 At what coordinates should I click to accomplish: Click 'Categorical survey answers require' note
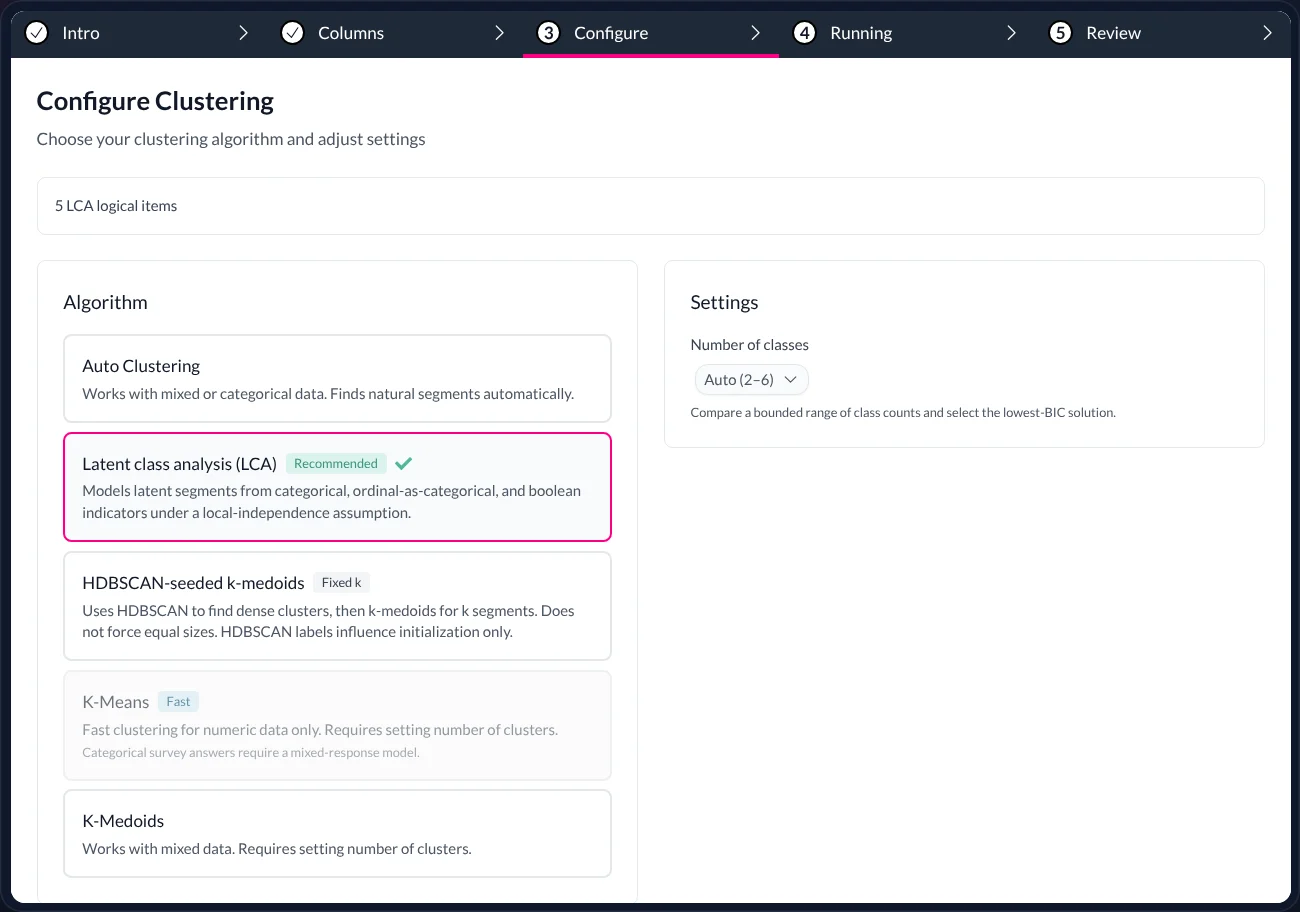(x=251, y=753)
